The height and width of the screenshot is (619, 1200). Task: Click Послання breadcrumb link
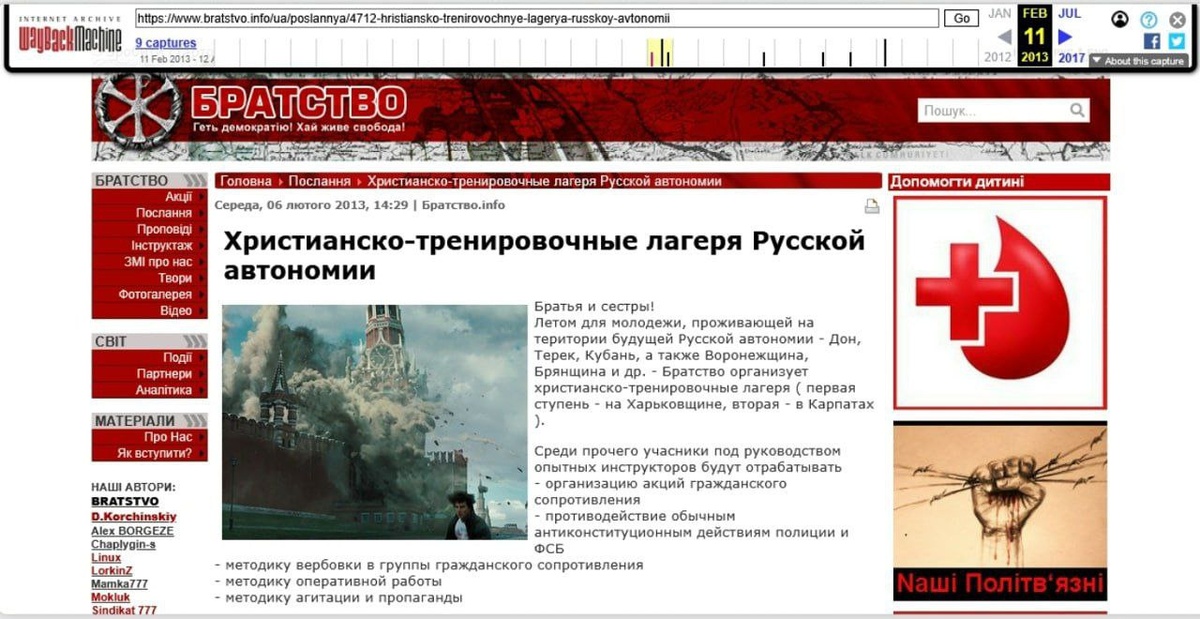coord(320,182)
